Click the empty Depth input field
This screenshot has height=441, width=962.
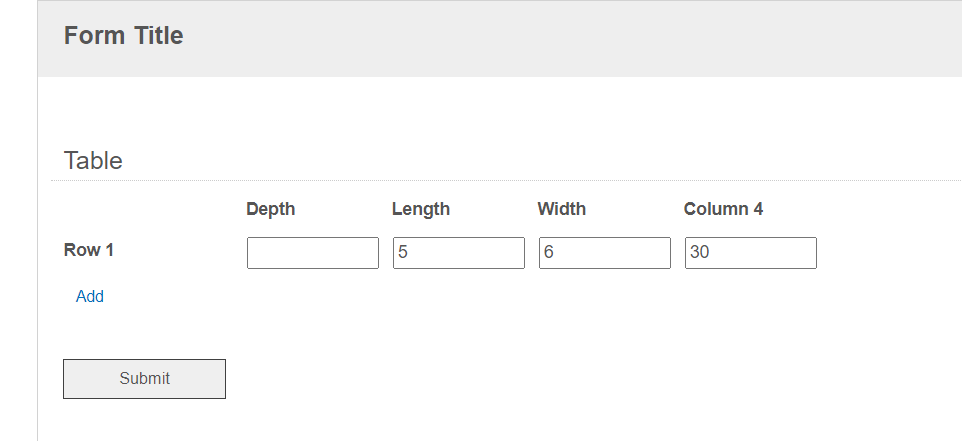(x=313, y=253)
